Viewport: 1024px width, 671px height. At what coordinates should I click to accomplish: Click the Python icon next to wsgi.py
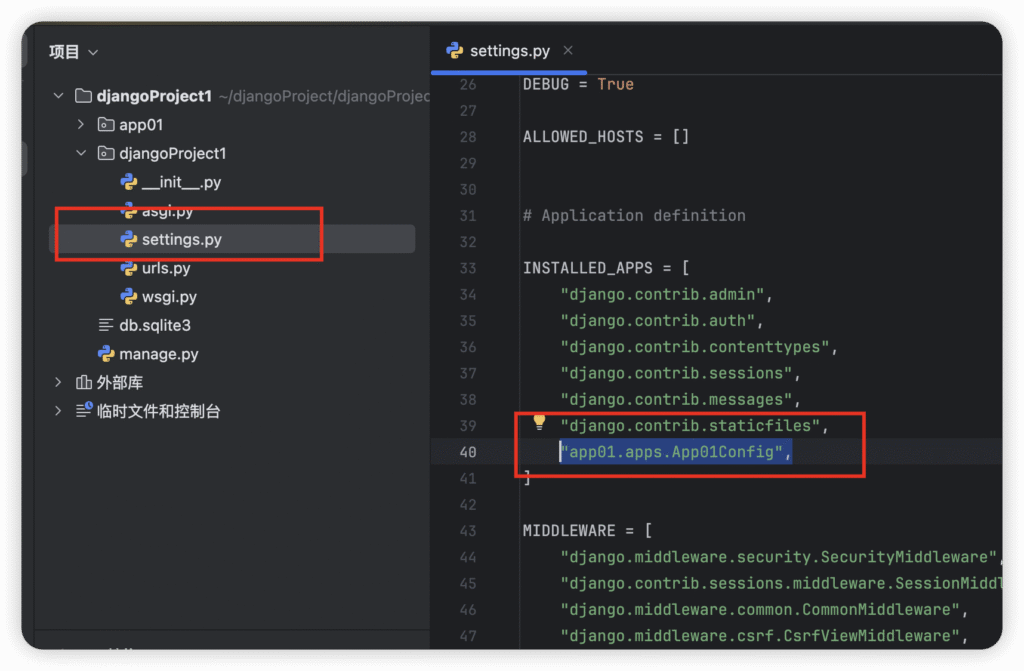128,297
